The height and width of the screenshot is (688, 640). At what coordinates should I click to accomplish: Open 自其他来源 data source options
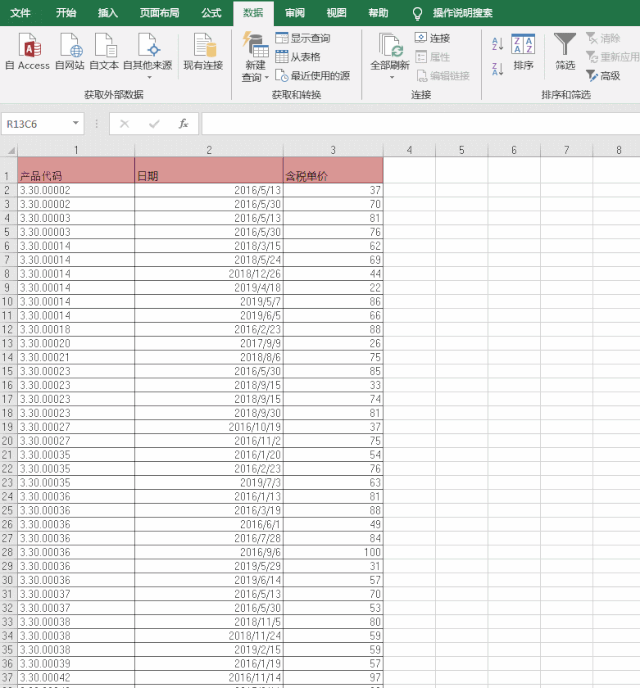[x=148, y=55]
